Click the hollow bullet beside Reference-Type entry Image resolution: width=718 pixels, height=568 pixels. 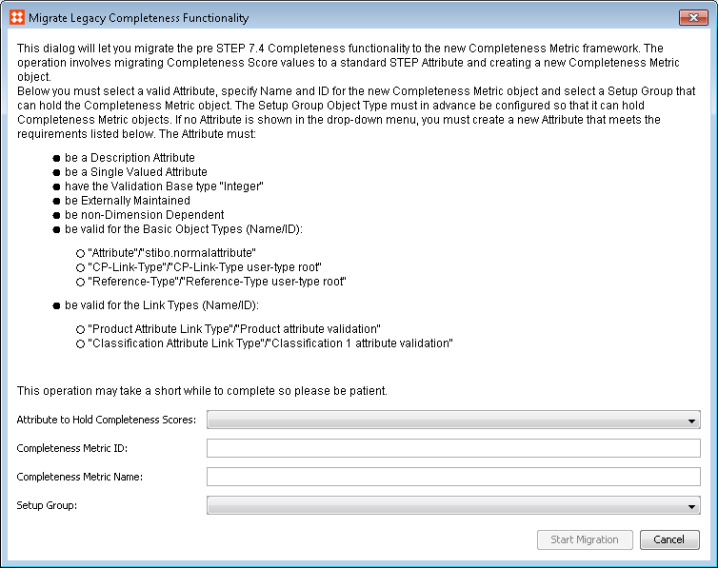81,282
